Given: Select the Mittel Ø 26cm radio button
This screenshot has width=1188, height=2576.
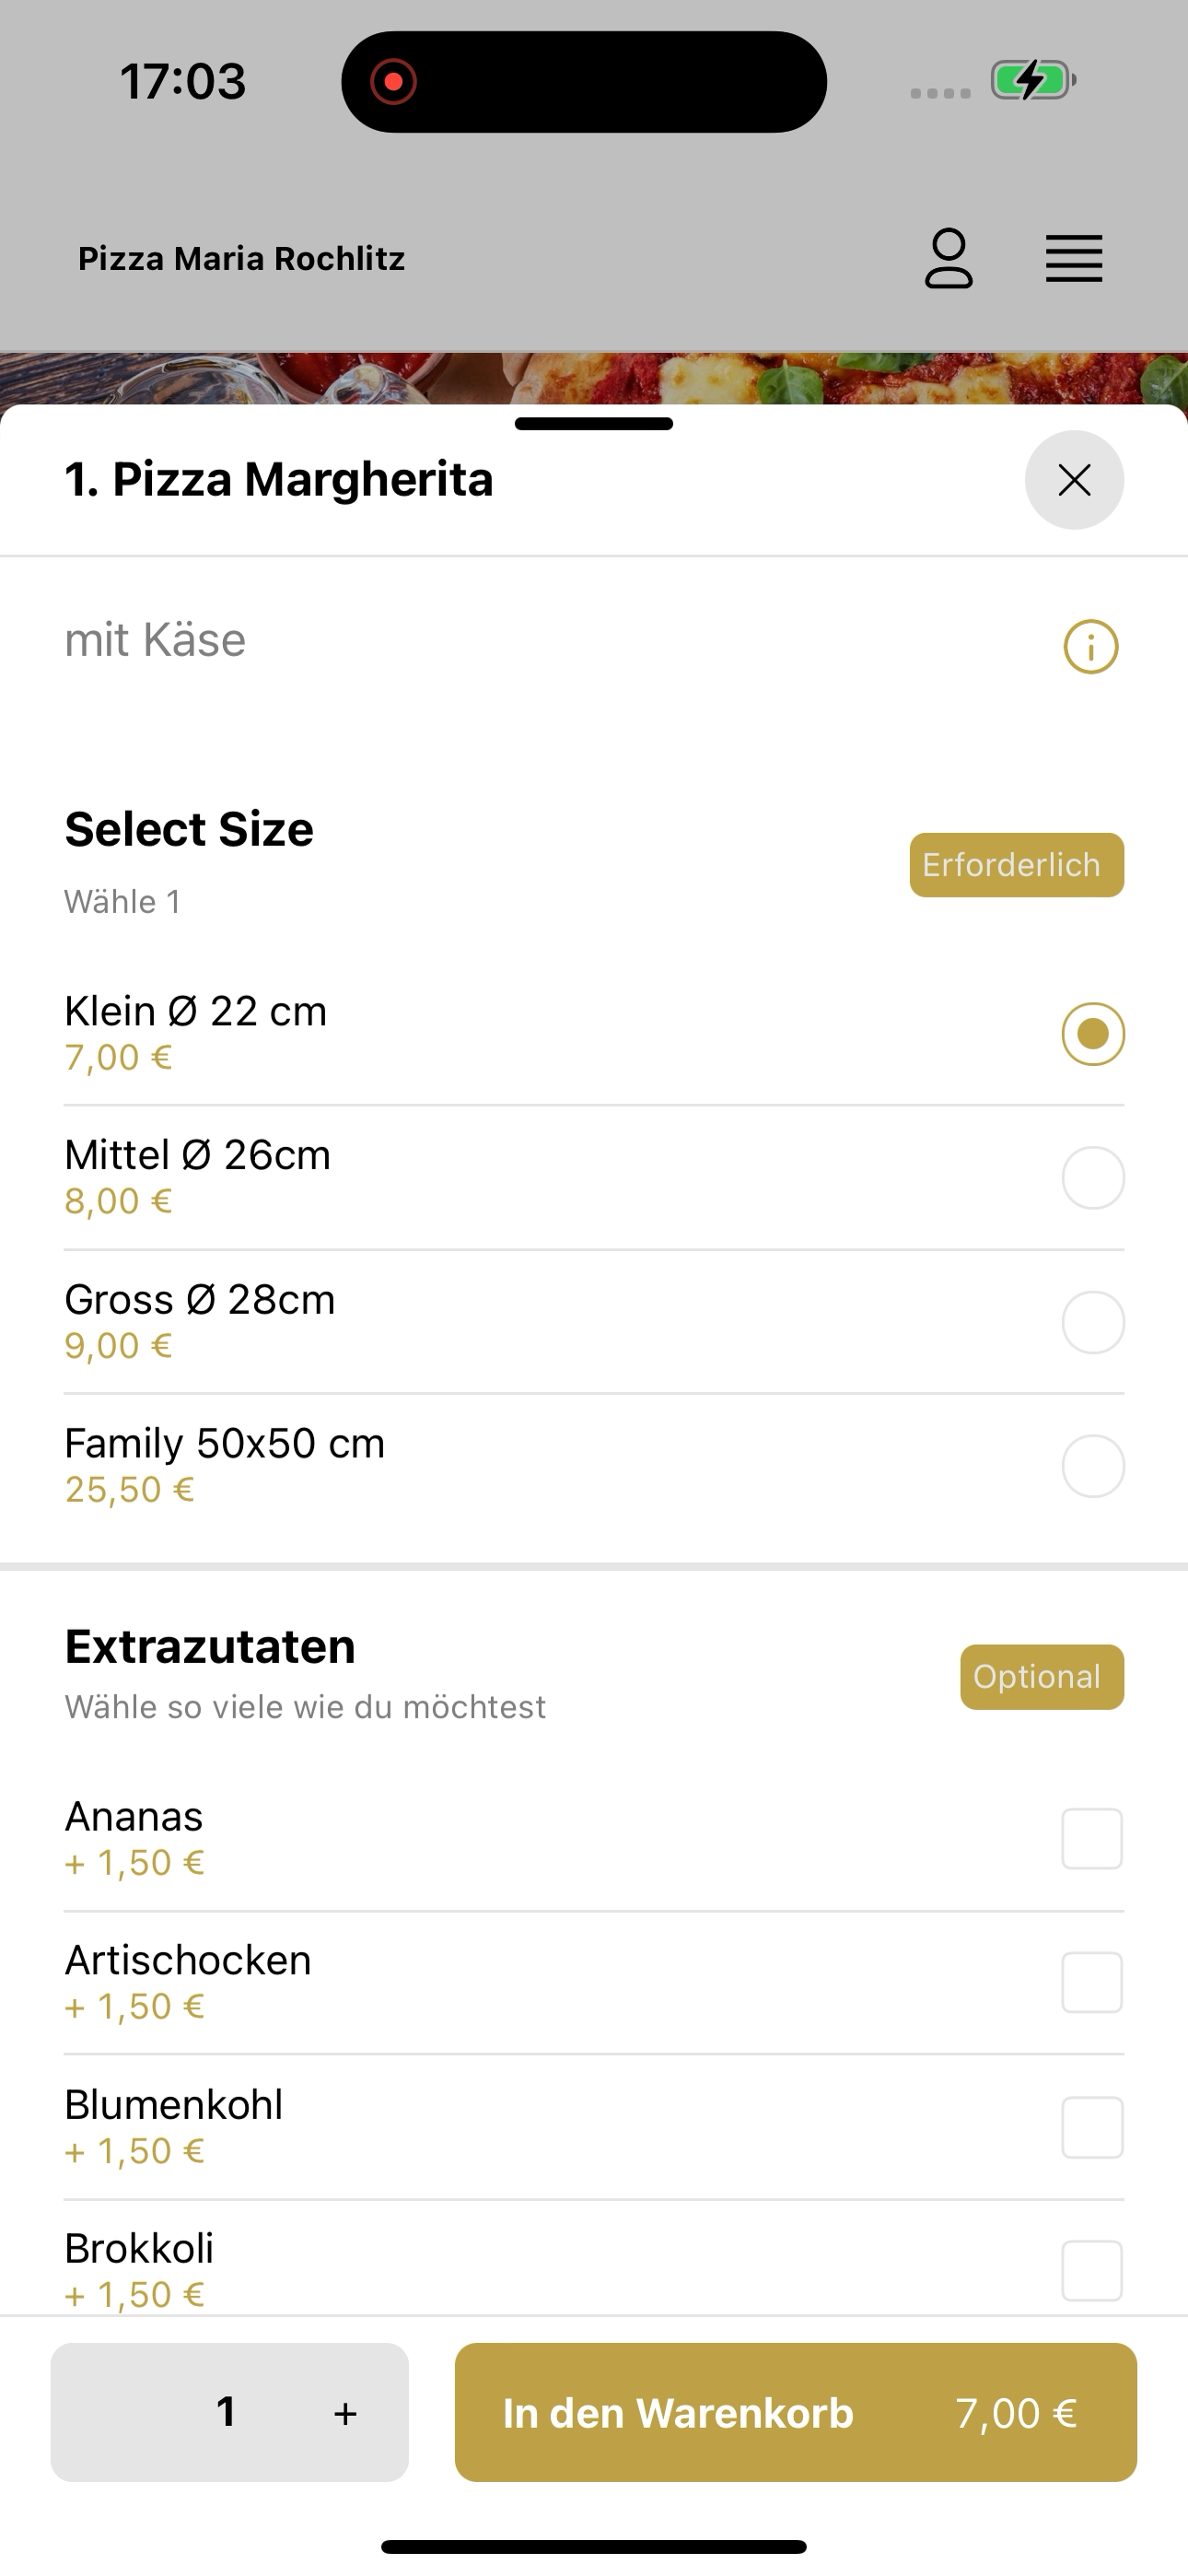Looking at the screenshot, I should 1092,1178.
